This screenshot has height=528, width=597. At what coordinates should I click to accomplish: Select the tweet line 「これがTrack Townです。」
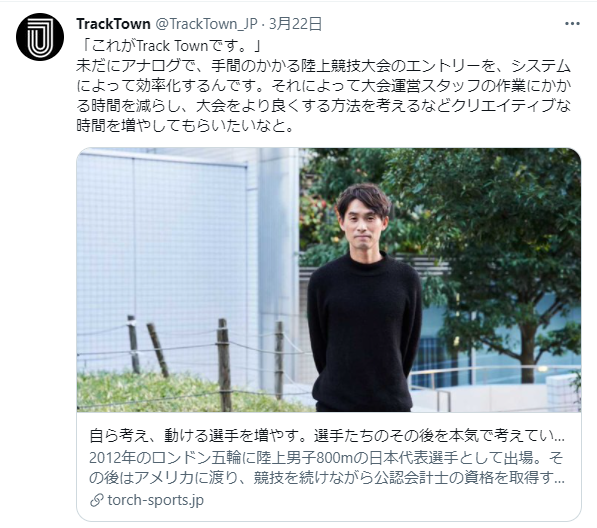(x=170, y=46)
